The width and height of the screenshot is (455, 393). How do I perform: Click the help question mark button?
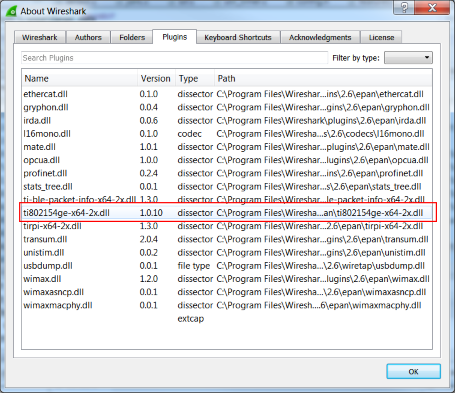pyautogui.click(x=404, y=7)
